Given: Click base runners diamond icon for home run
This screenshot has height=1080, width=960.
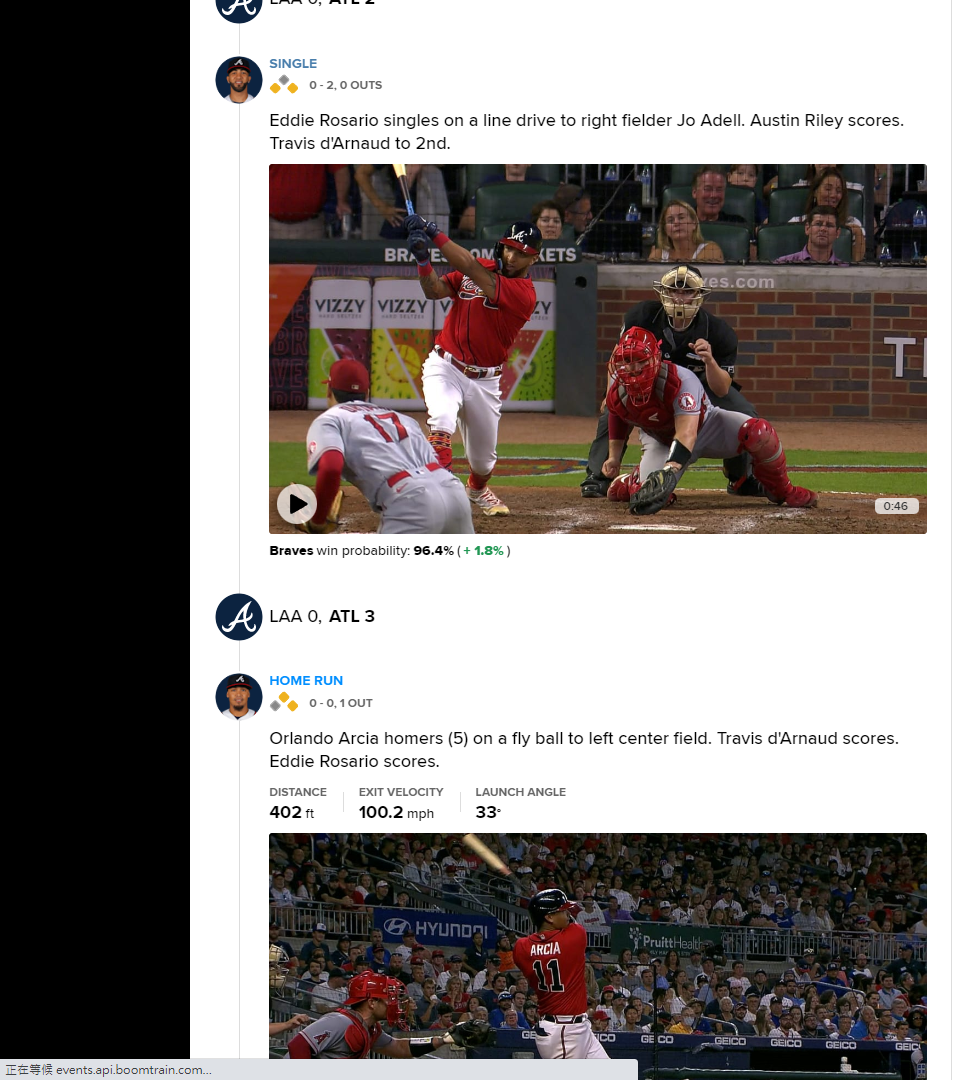Looking at the screenshot, I should (284, 703).
